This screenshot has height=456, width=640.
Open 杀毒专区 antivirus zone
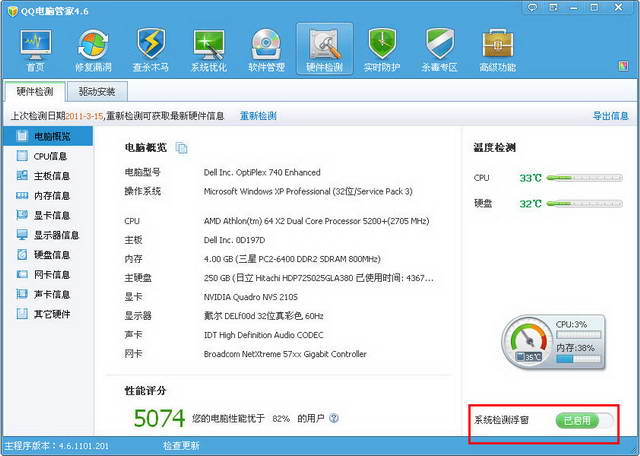pos(440,51)
